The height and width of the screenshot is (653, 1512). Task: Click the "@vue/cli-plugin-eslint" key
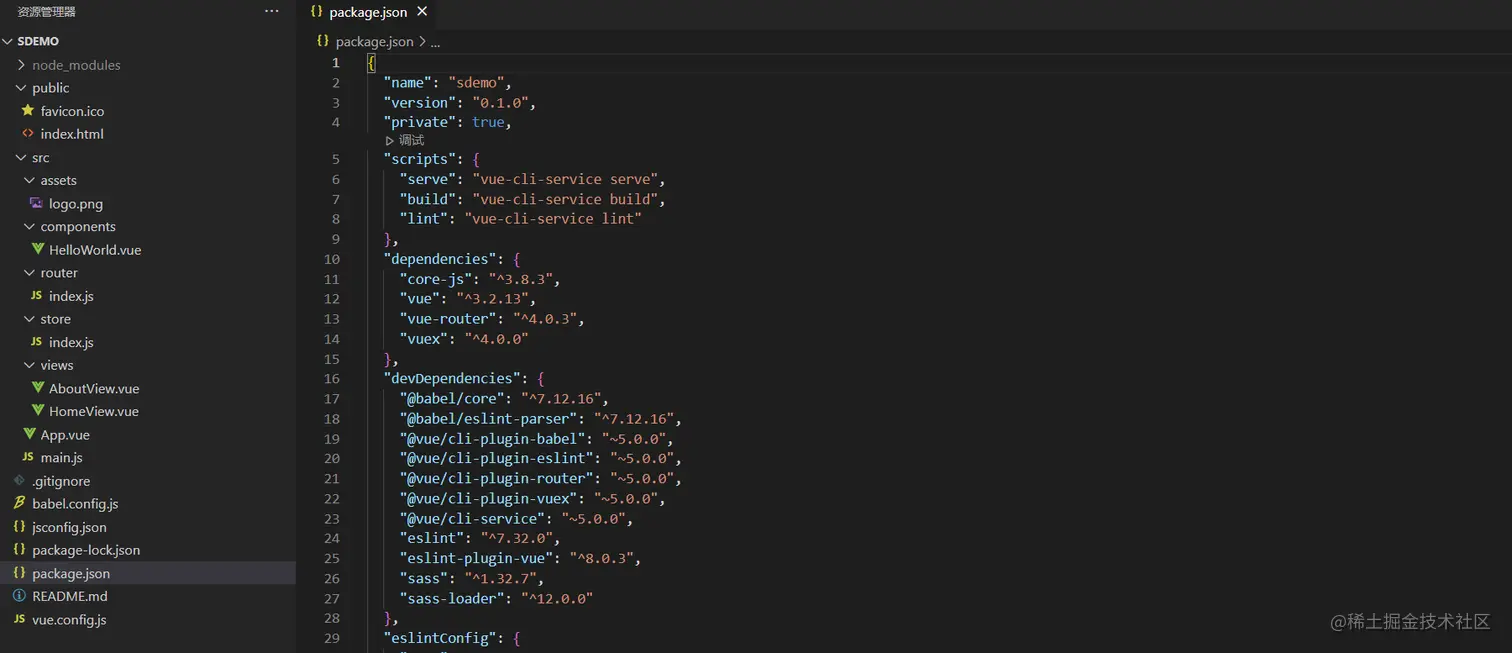tap(496, 459)
